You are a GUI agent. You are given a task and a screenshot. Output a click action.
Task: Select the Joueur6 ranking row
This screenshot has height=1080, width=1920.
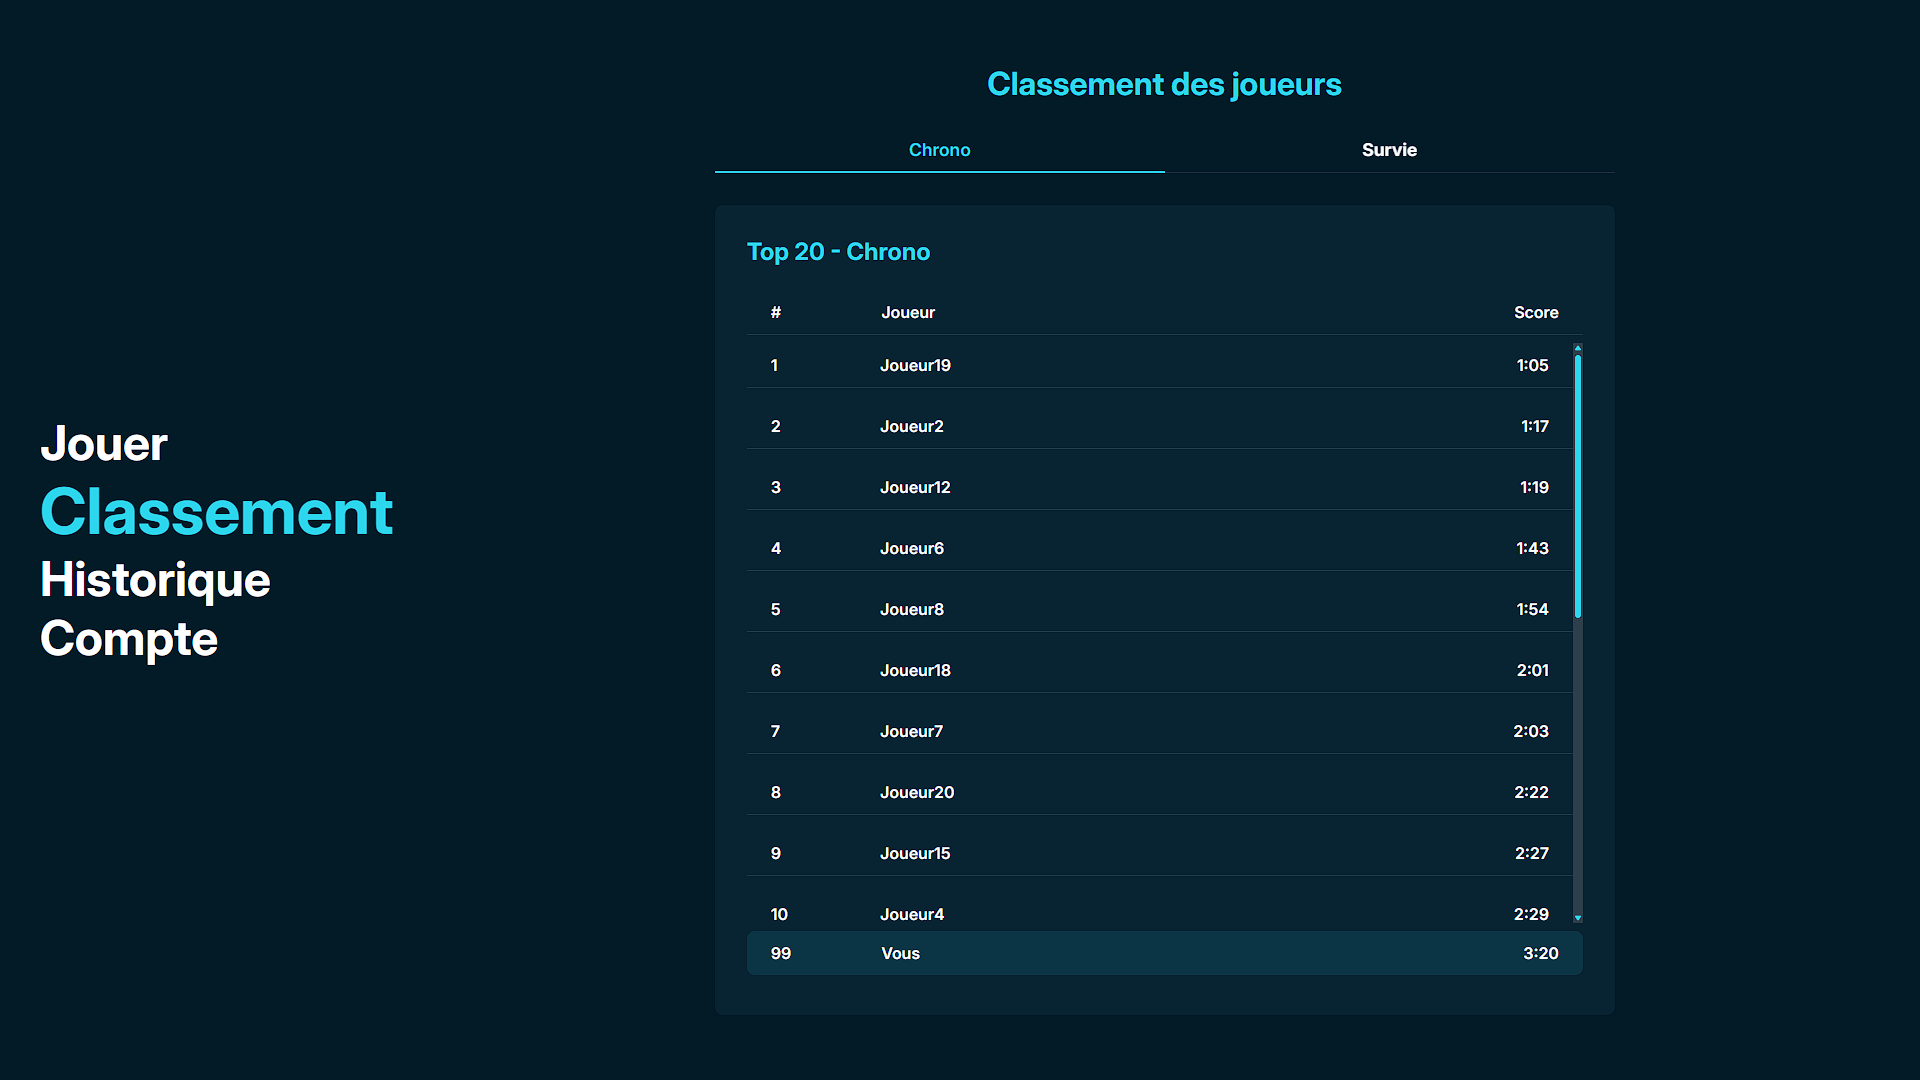[x=1160, y=549]
